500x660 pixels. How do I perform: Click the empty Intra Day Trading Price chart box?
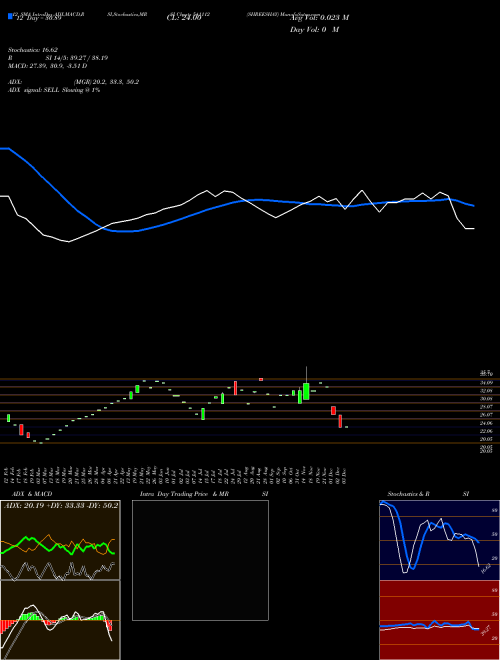[x=200, y=560]
